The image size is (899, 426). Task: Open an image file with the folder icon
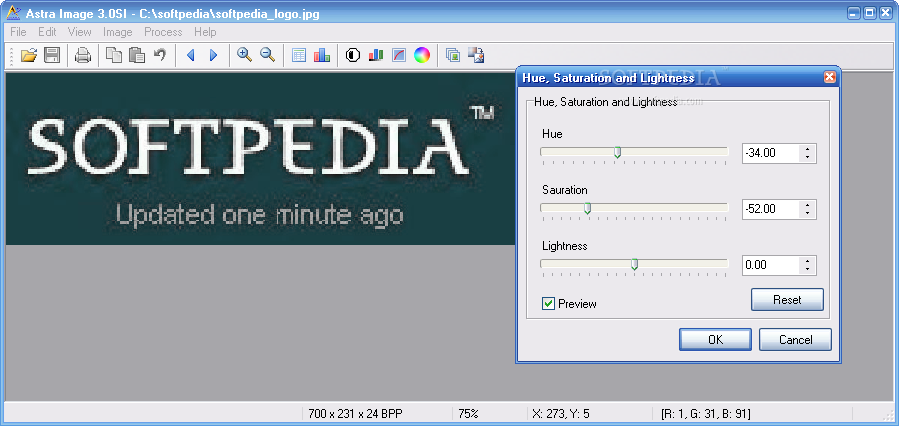point(29,55)
